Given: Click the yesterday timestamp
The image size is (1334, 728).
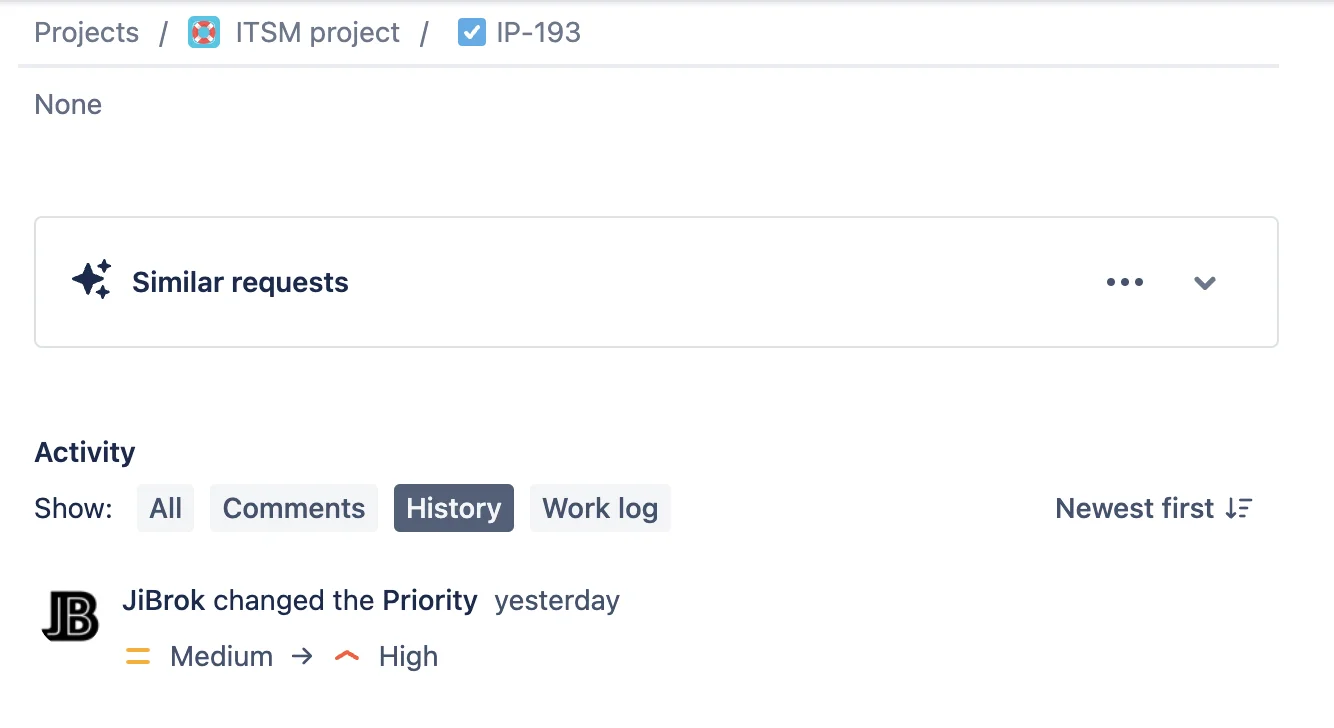Looking at the screenshot, I should (557, 601).
